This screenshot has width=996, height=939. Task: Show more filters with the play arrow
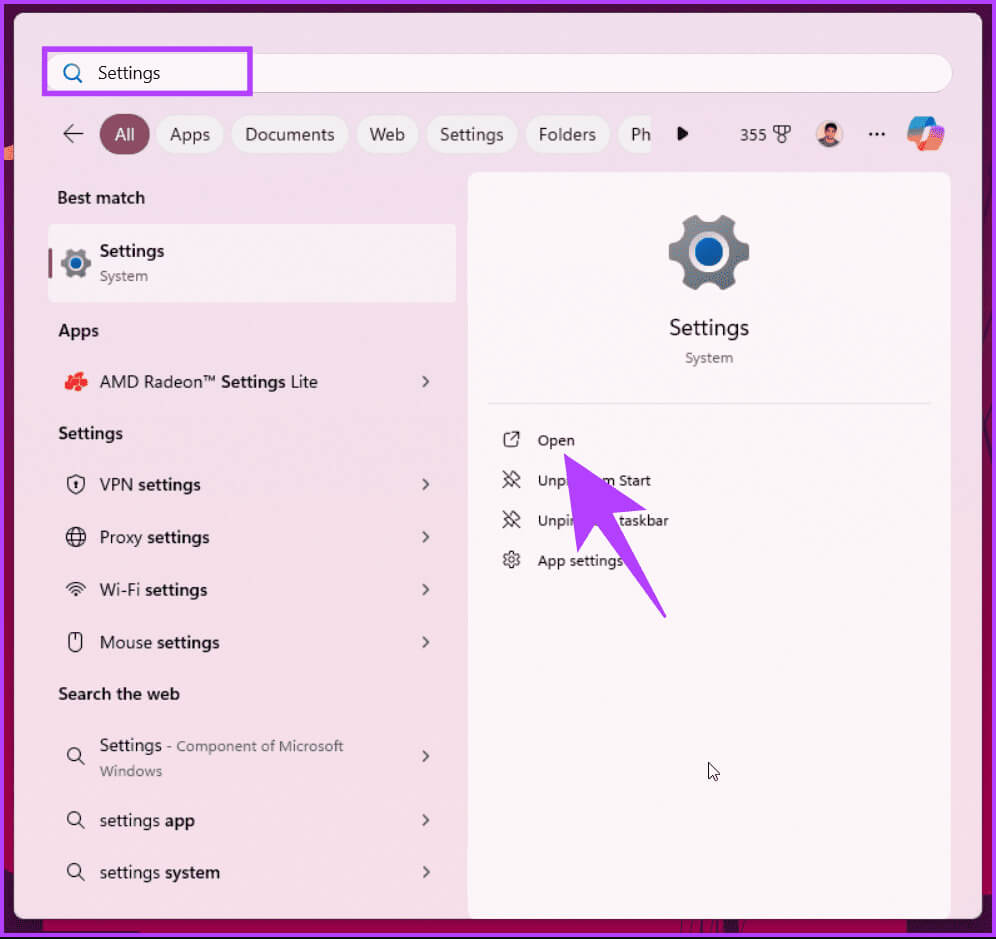(x=682, y=134)
